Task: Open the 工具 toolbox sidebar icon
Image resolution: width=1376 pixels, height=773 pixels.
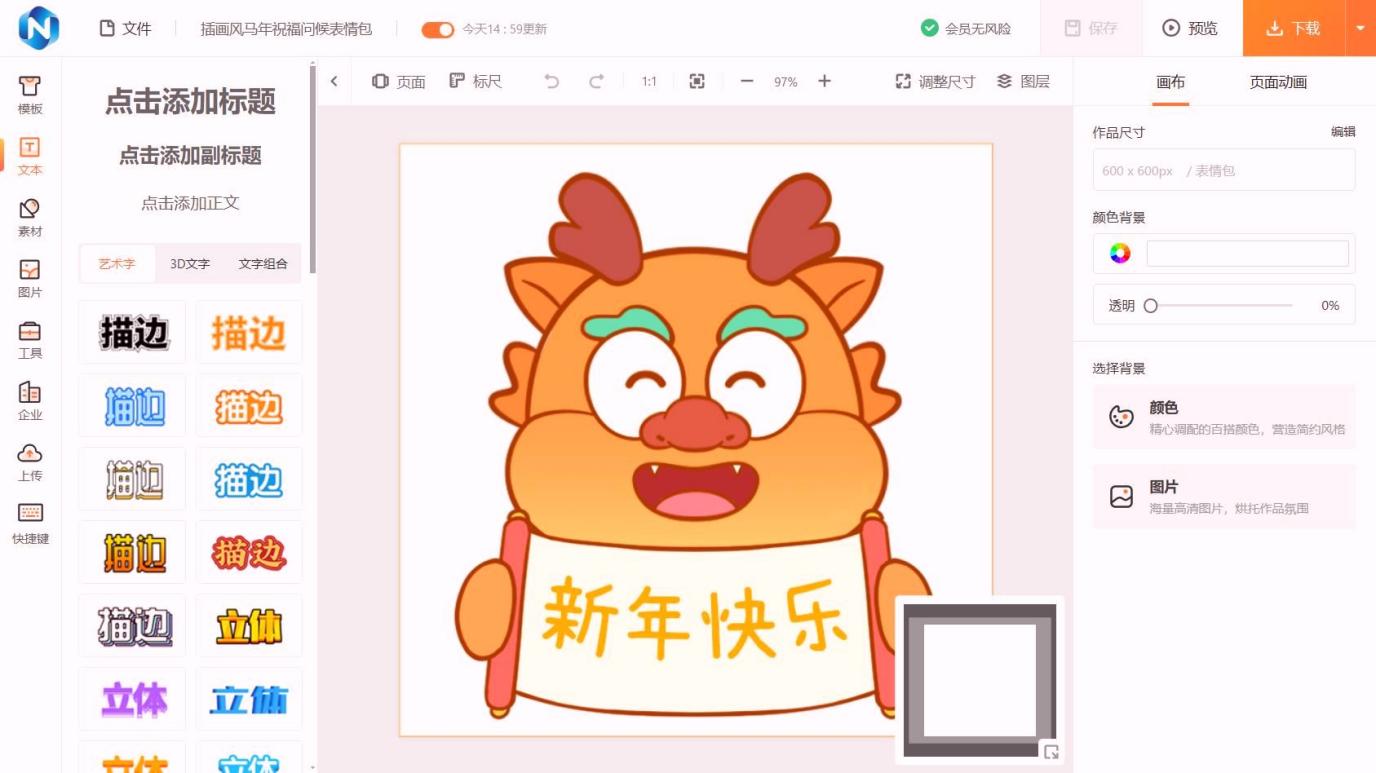Action: (30, 339)
